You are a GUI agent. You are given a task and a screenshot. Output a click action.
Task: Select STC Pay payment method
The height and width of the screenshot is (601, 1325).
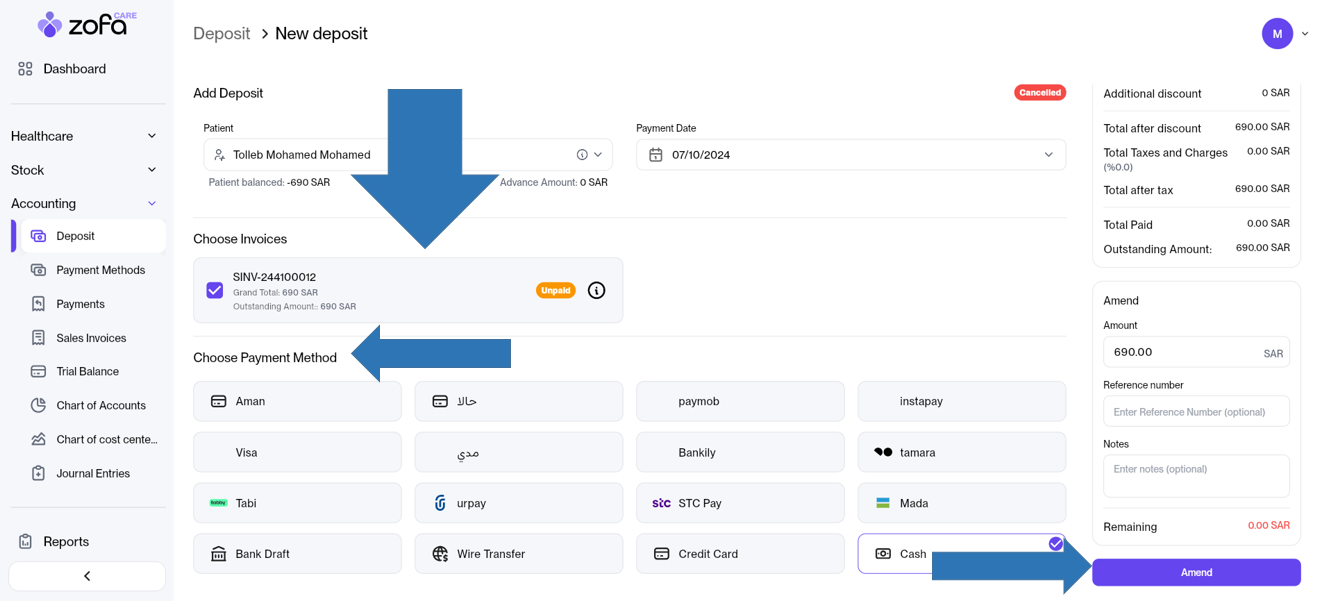(739, 503)
